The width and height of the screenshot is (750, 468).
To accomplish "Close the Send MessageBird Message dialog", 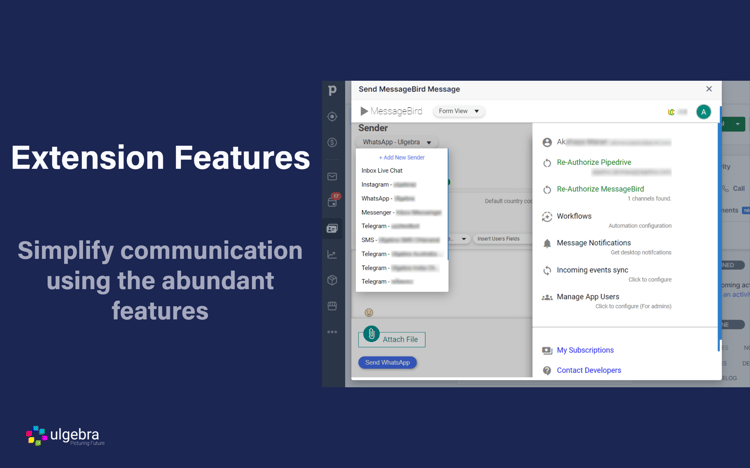I will pyautogui.click(x=709, y=89).
